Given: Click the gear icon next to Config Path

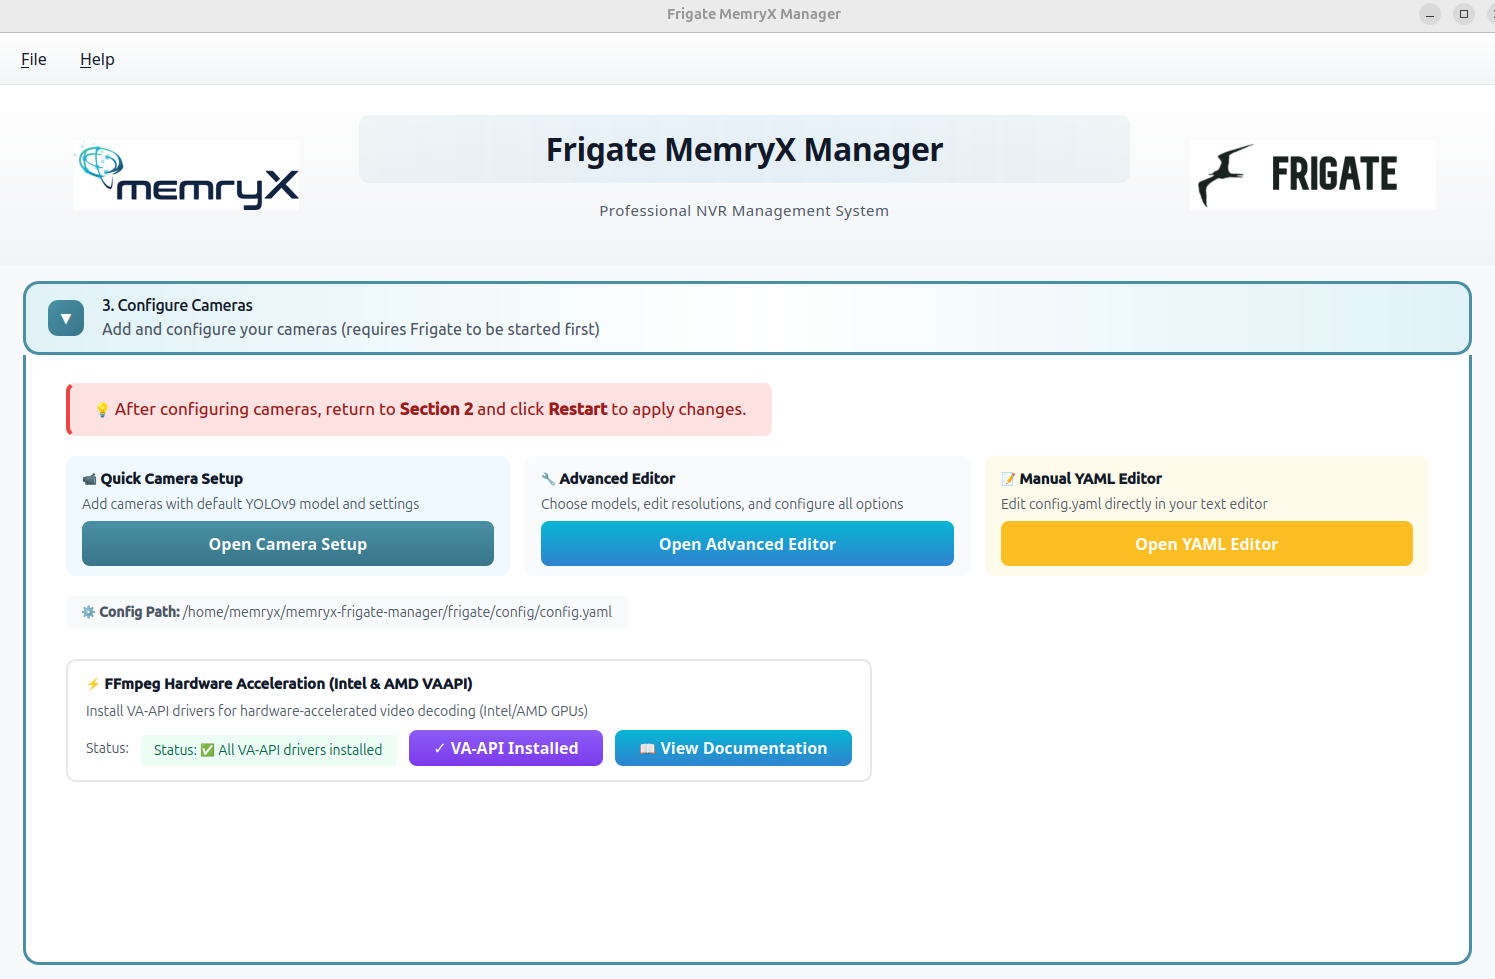Looking at the screenshot, I should click(x=88, y=612).
